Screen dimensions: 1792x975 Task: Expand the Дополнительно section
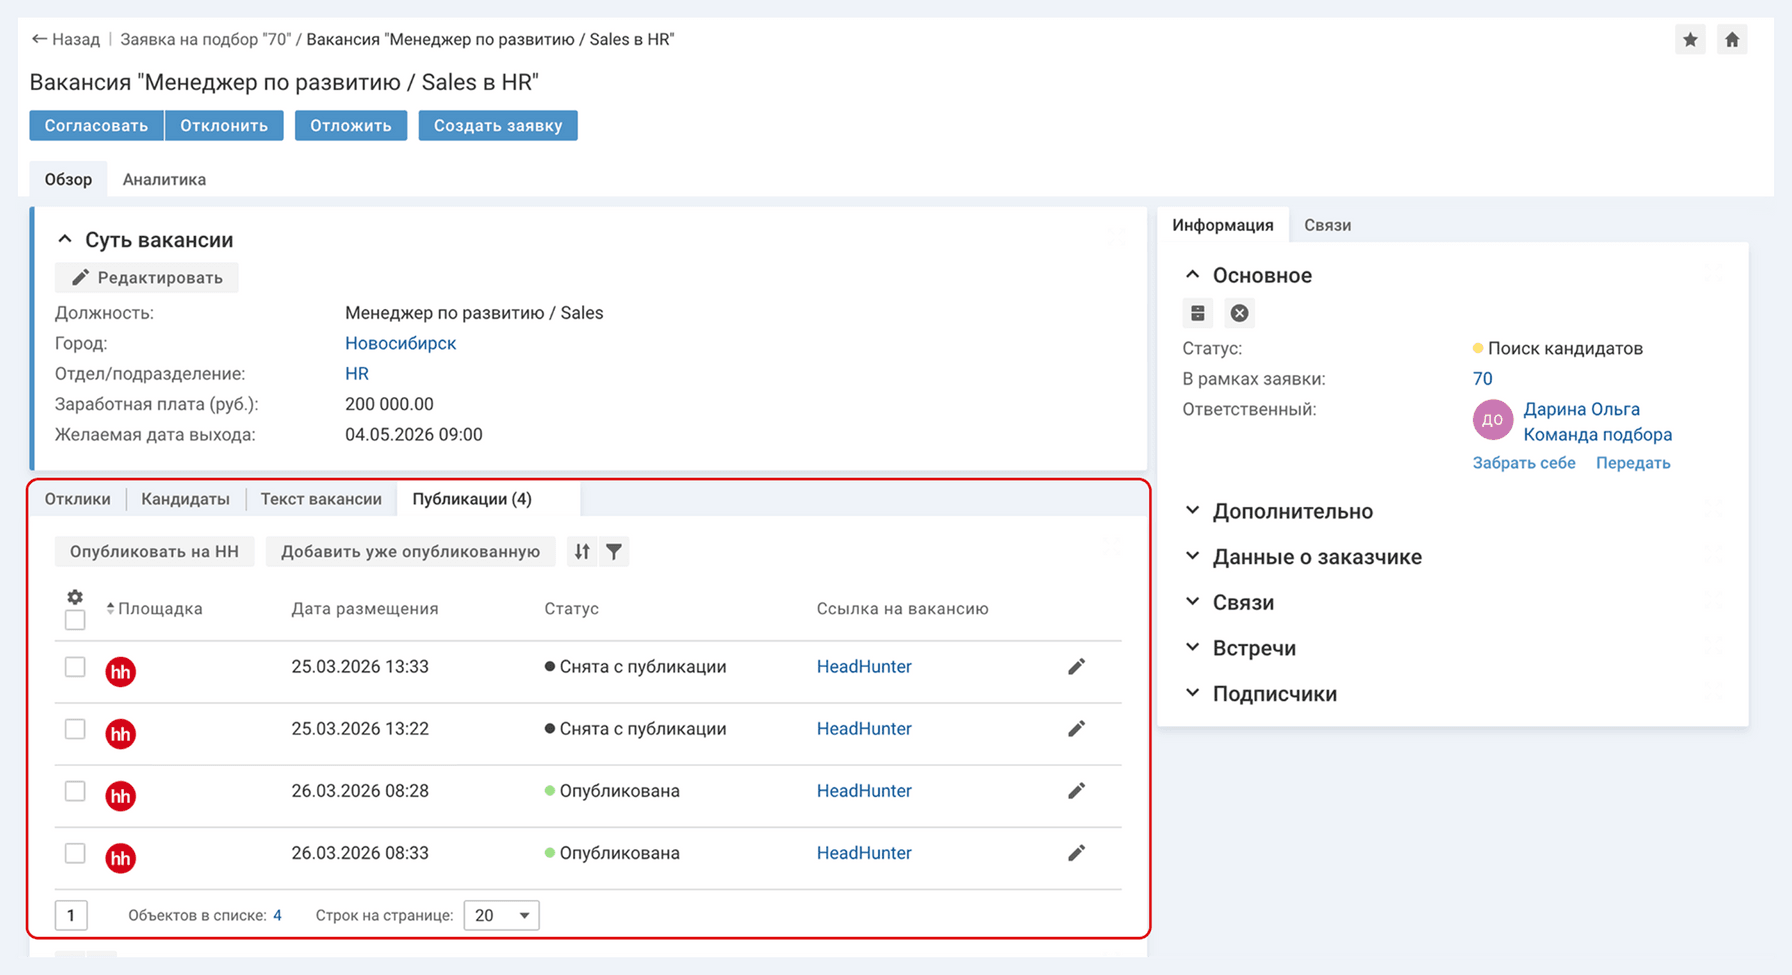(x=1292, y=511)
